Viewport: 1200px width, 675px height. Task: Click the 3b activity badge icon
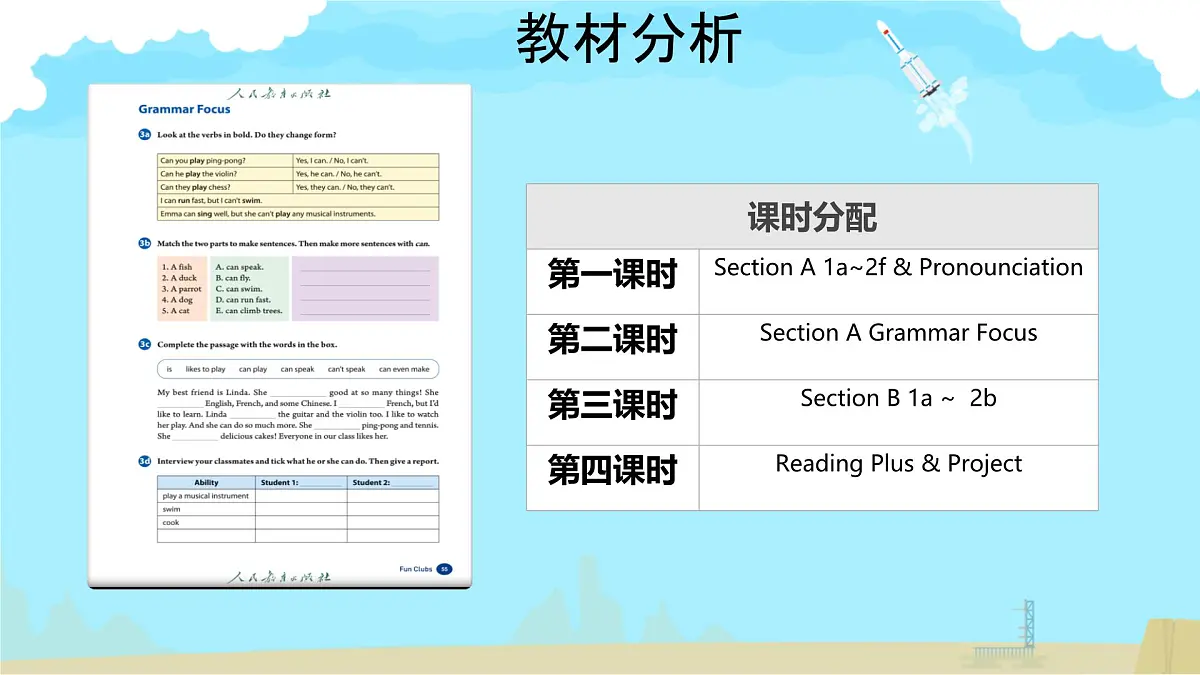143,243
